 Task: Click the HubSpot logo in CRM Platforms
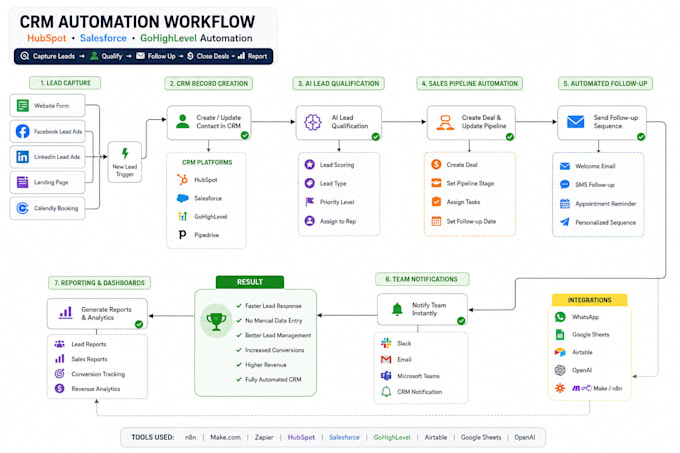click(x=183, y=179)
